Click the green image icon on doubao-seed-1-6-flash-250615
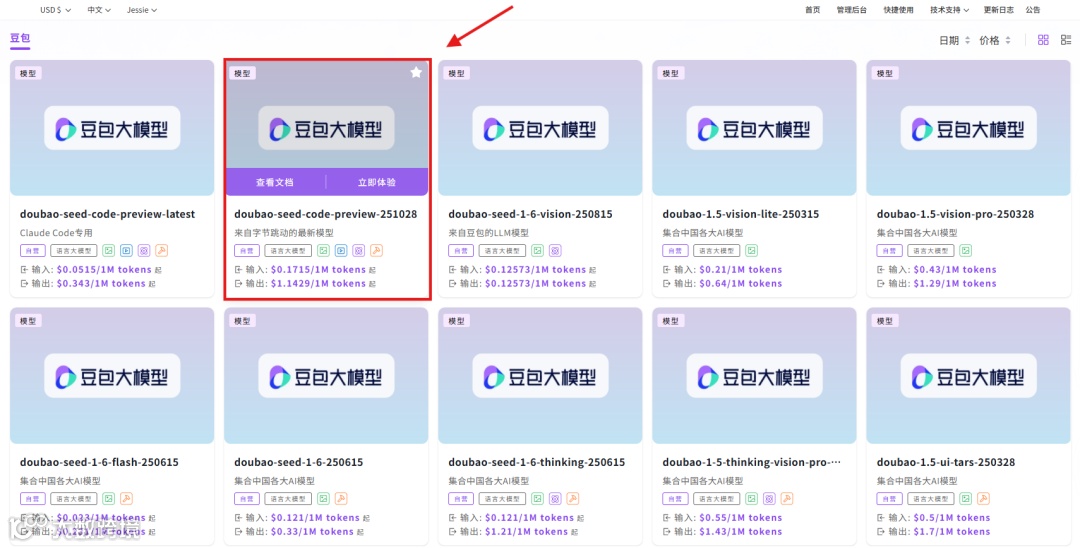The width and height of the screenshot is (1080, 548). [x=109, y=498]
